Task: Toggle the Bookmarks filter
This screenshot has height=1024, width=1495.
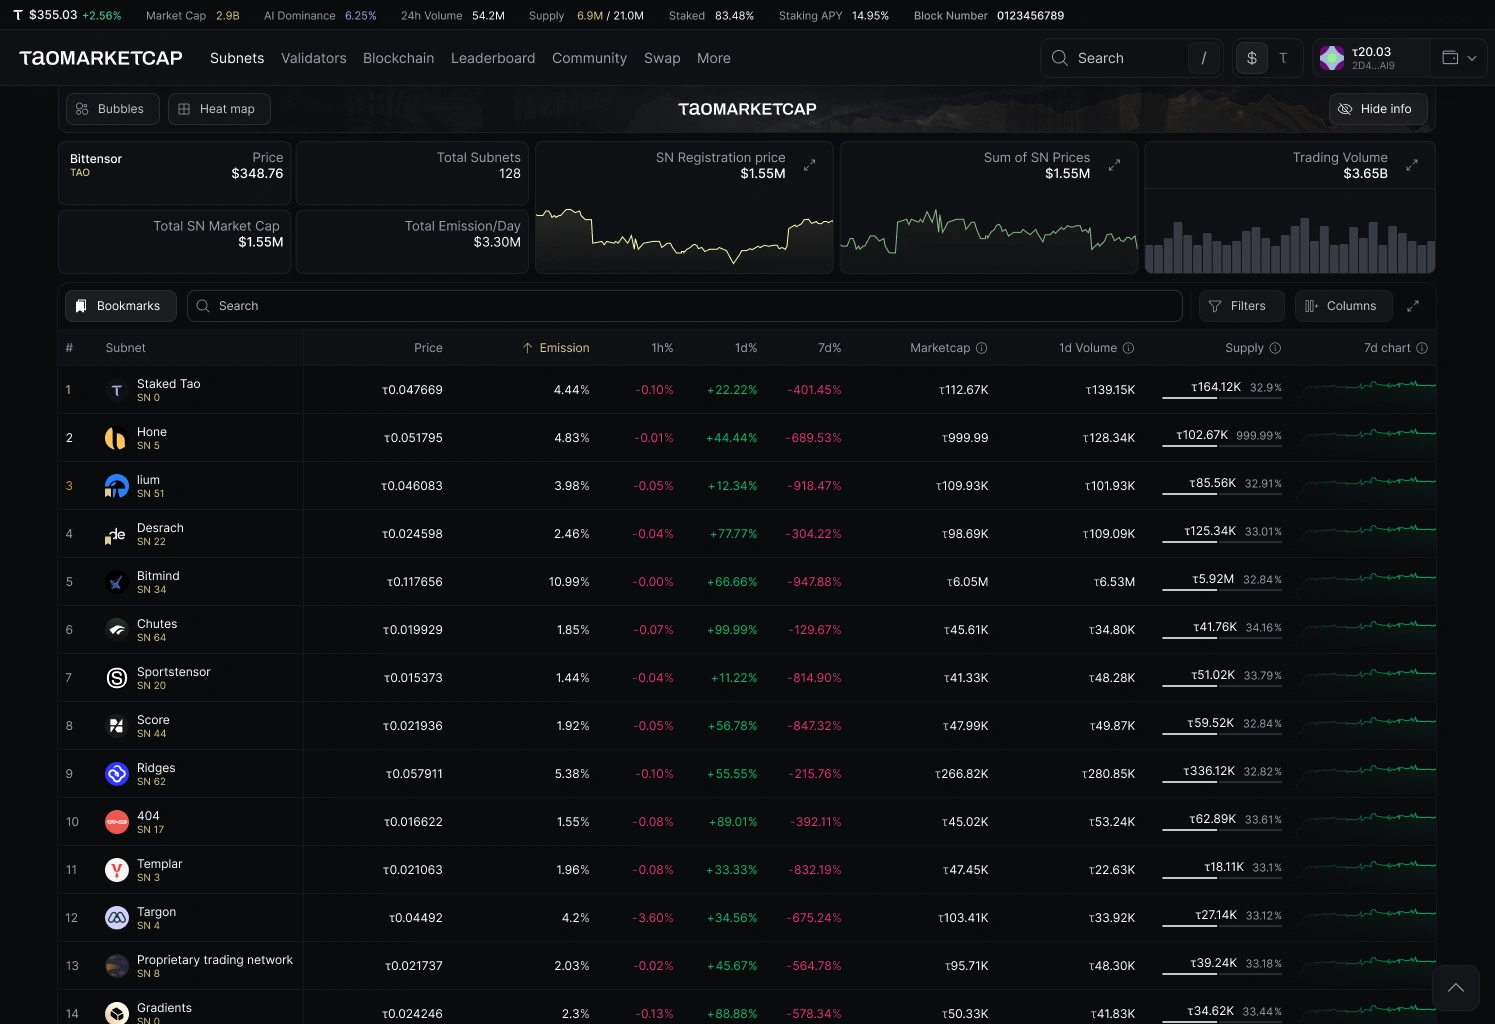Action: tap(120, 306)
